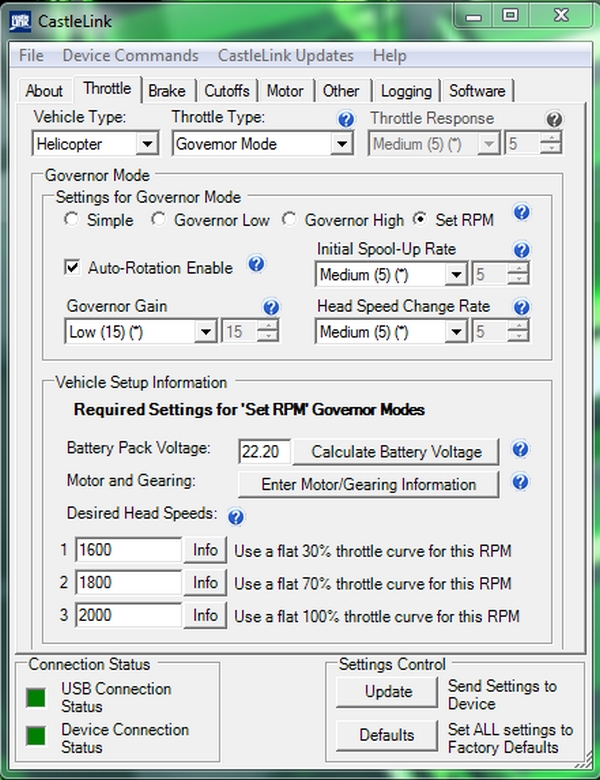Click the Throttle Response help icon
Viewport: 600px width, 780px height.
(x=554, y=119)
